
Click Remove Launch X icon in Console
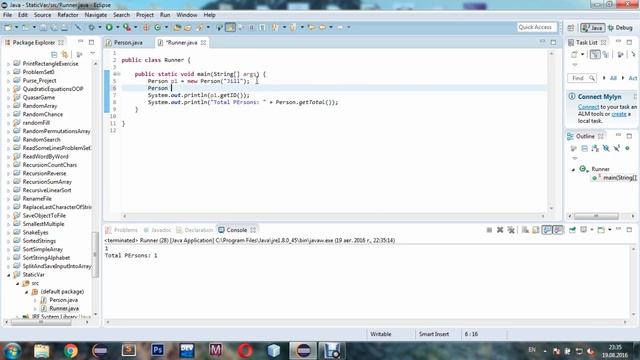[x=500, y=230]
